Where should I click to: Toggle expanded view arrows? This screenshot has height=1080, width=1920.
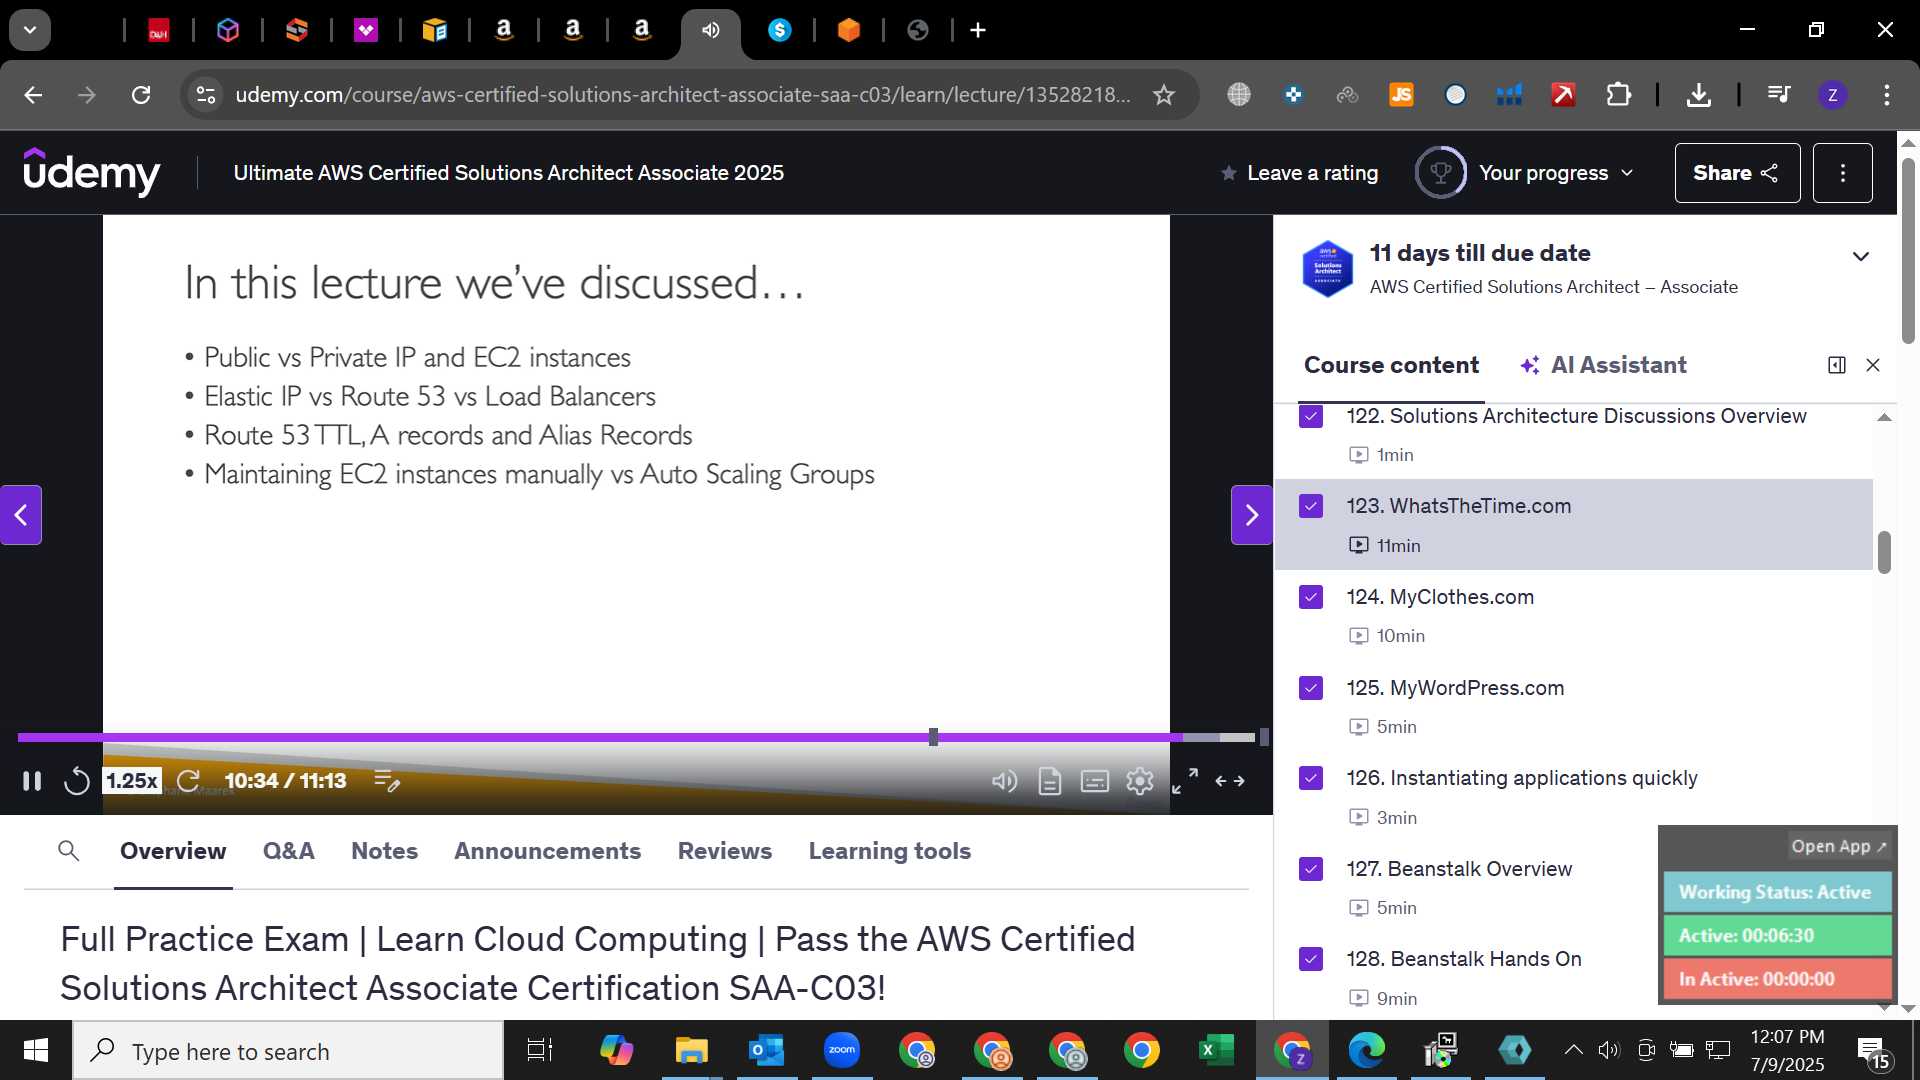[x=1230, y=781]
